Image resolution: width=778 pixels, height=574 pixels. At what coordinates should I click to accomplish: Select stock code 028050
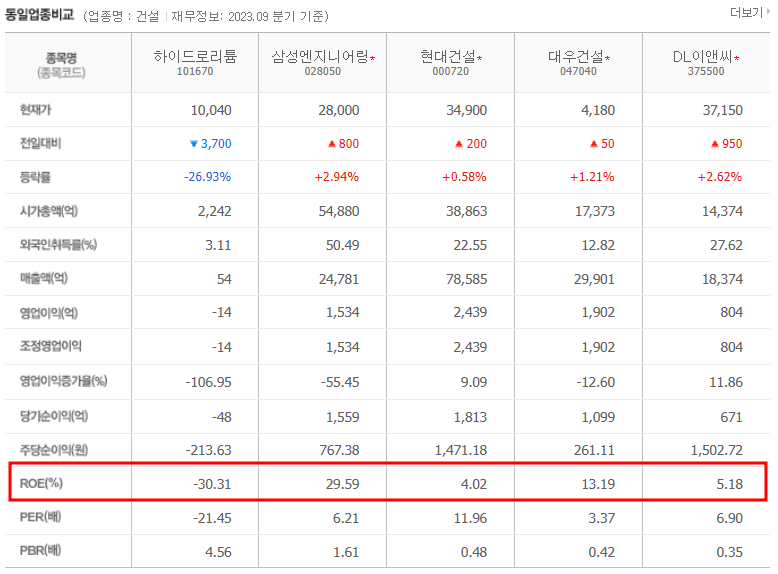click(x=323, y=71)
